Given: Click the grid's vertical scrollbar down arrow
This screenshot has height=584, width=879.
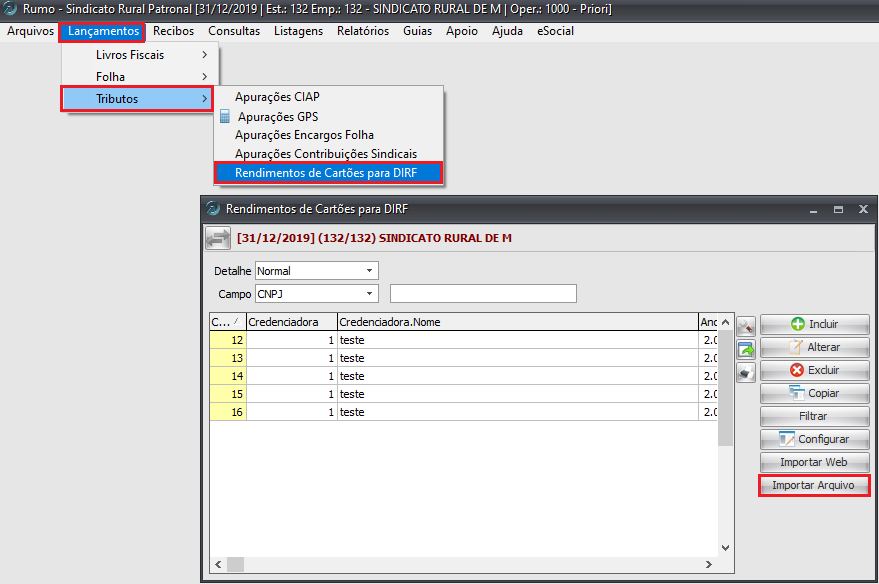Looking at the screenshot, I should coord(725,548).
